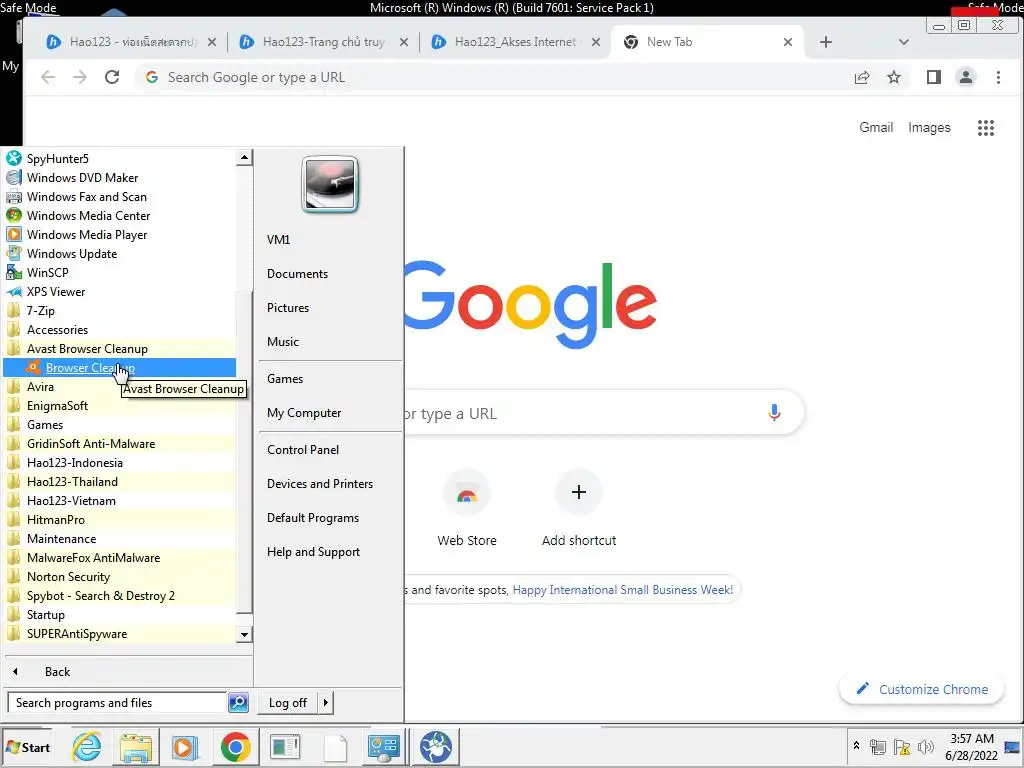Expand the Accessories folder

click(x=57, y=330)
